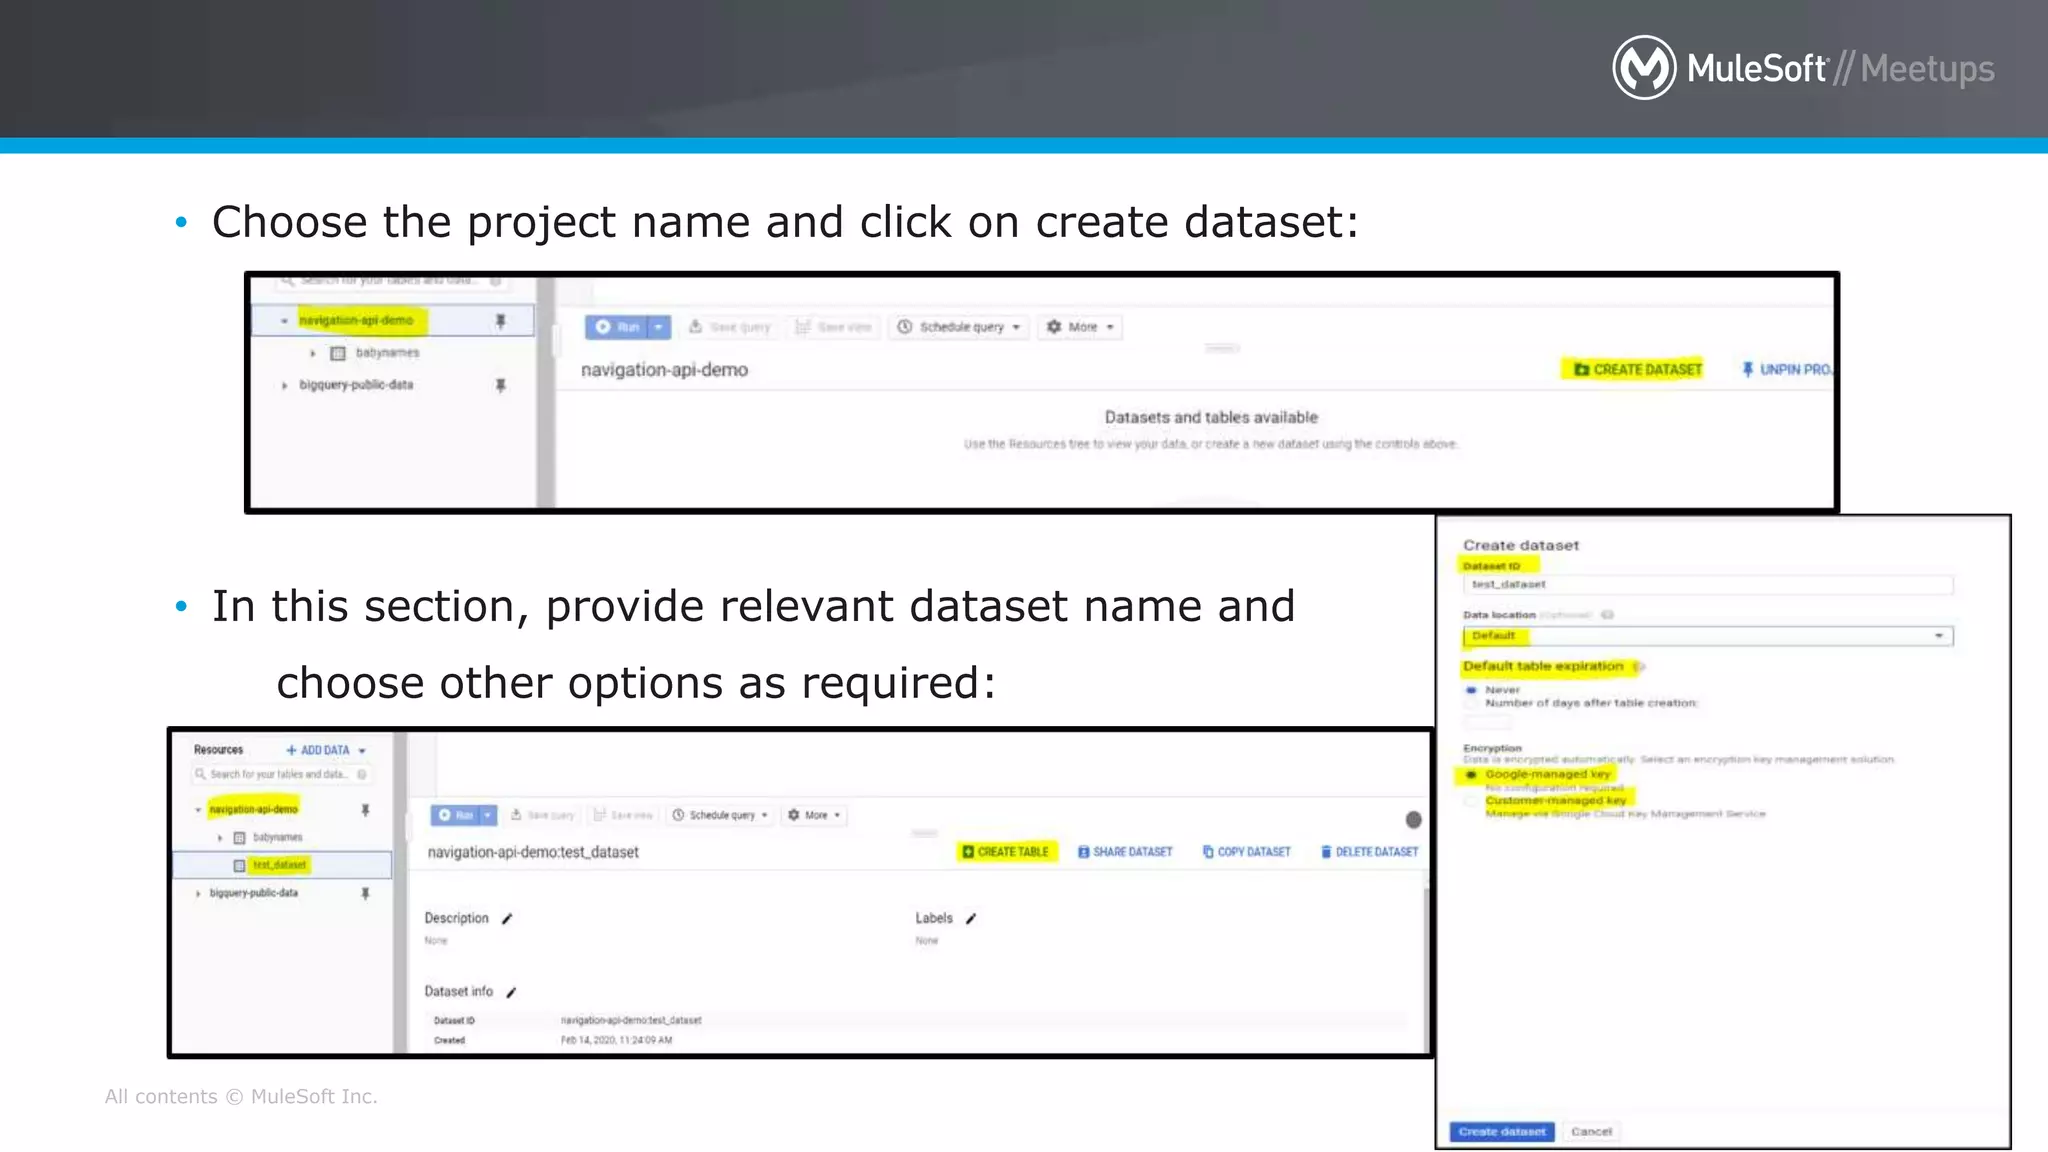Click help icon in bottom screenshot search box
The width and height of the screenshot is (2048, 1152).
362,774
